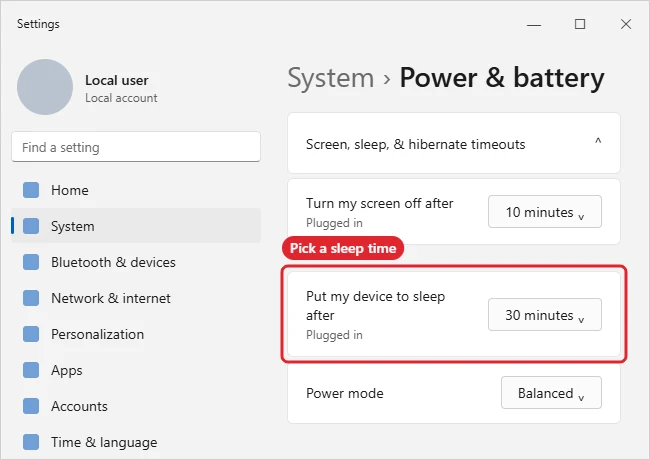Click the Bluetooth & devices sidebar icon

[x=31, y=262]
